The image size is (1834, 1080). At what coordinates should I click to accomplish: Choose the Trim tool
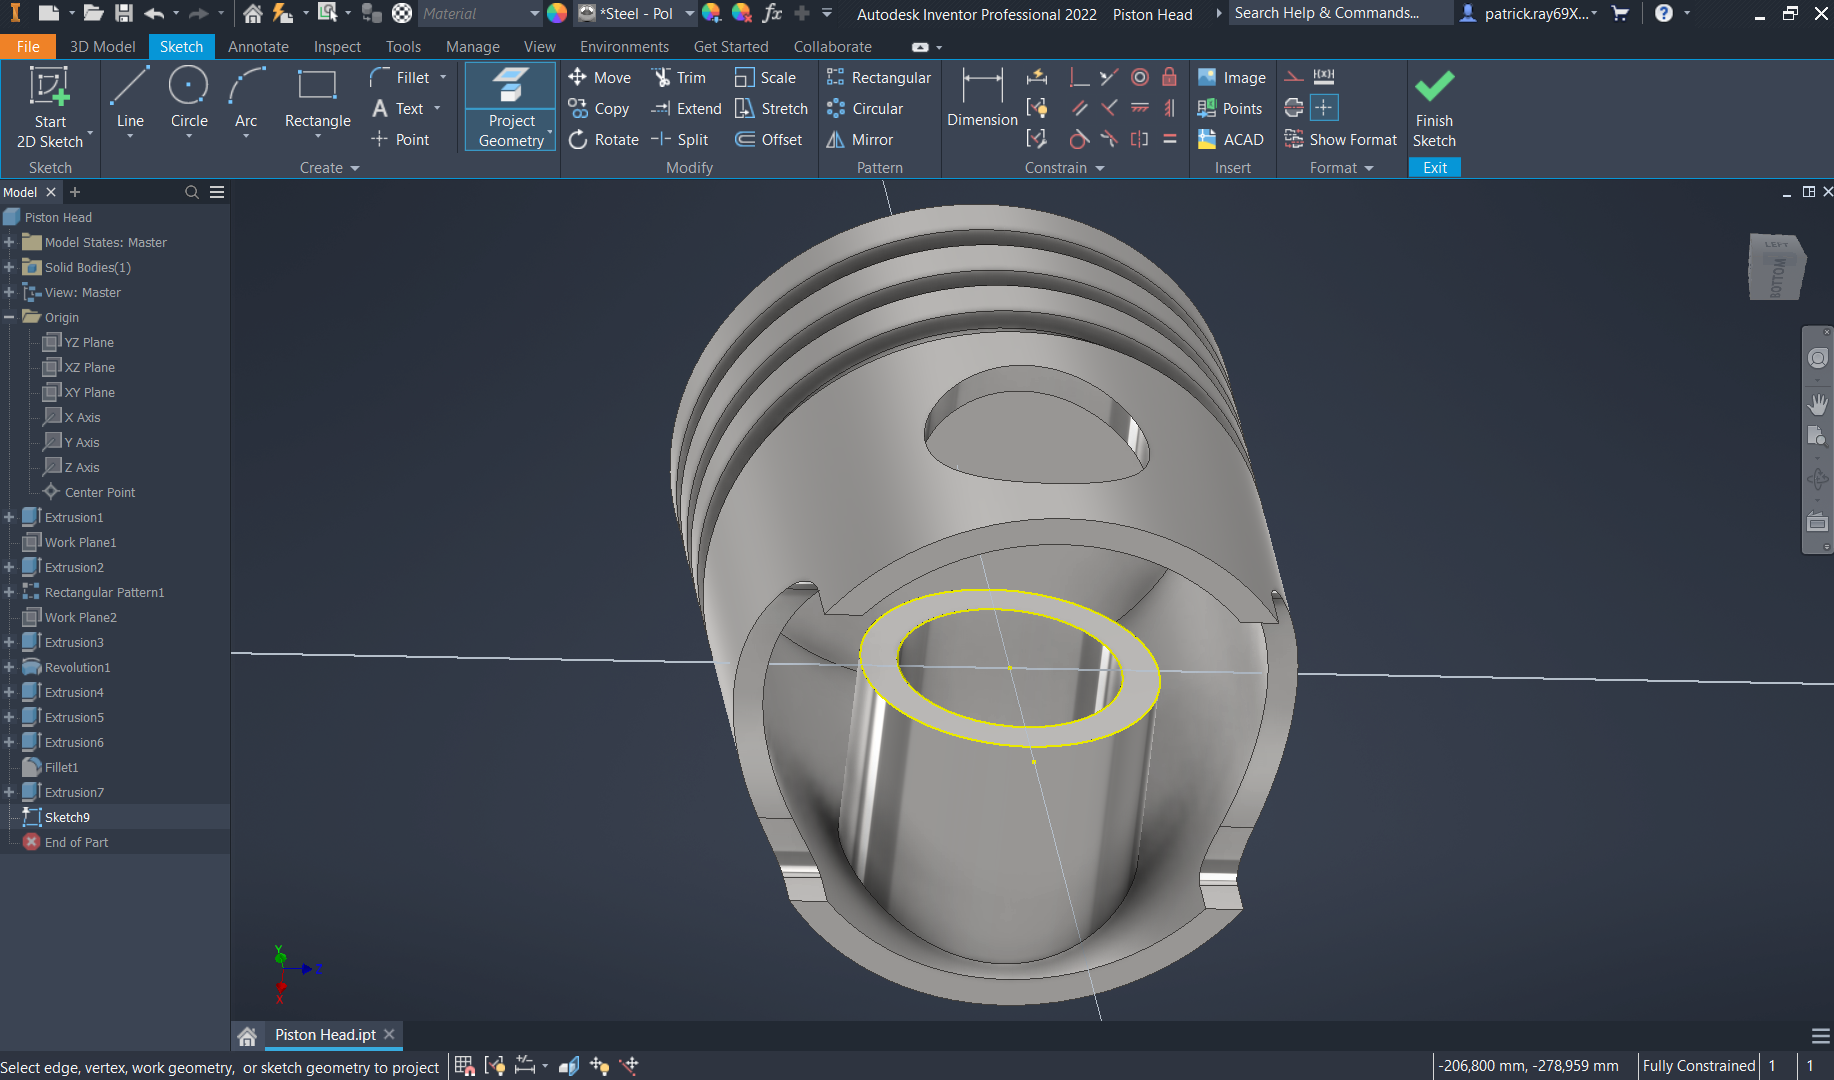click(679, 77)
